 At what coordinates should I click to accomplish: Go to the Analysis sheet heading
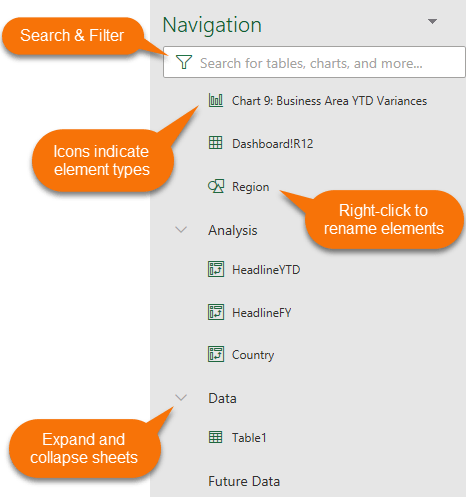coord(233,230)
